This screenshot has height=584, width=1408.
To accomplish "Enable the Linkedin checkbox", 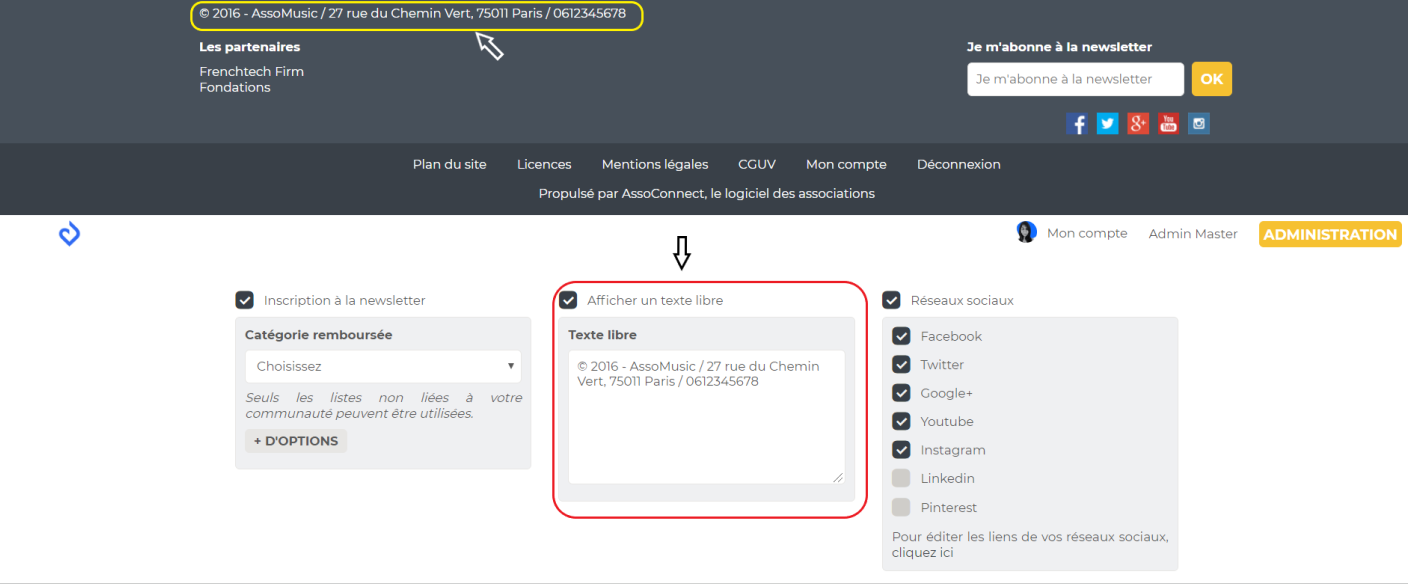I will 901,478.
